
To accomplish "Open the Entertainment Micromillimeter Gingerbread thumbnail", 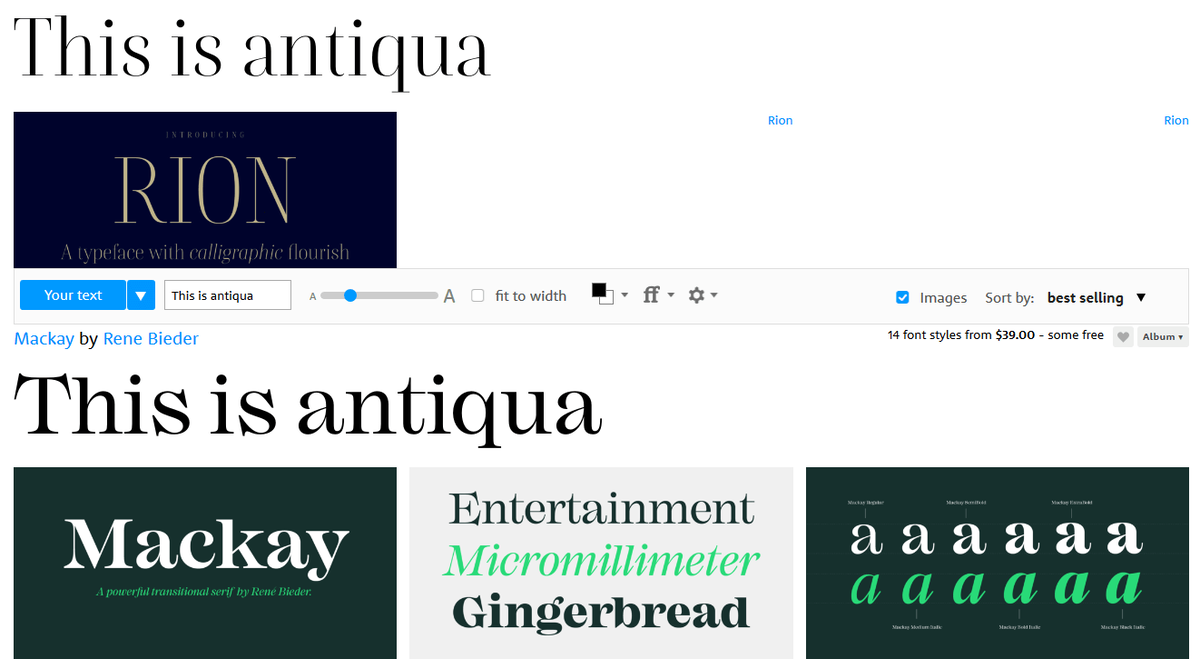I will point(601,563).
